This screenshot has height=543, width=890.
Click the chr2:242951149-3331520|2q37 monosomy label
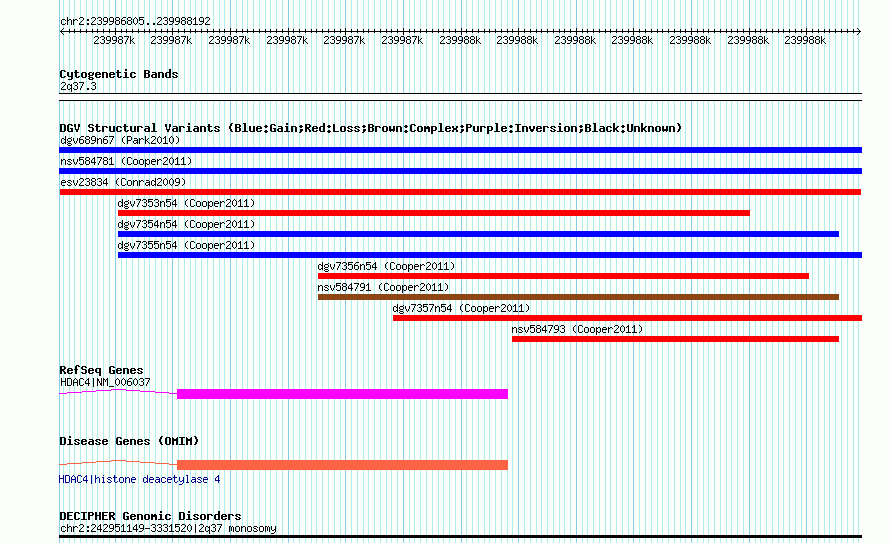coord(168,528)
